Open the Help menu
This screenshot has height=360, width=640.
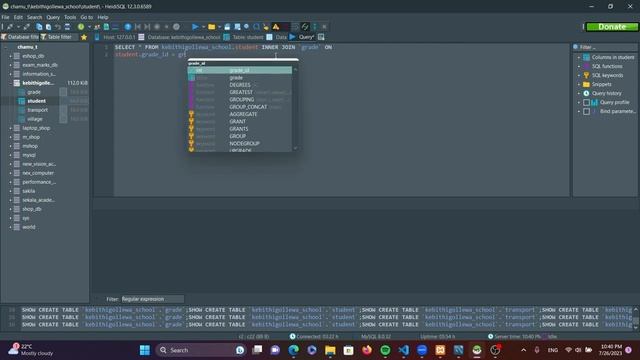[x=103, y=17]
